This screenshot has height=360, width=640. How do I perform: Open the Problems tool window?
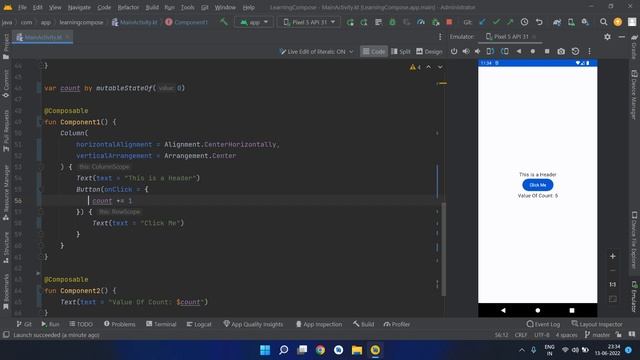pos(119,324)
